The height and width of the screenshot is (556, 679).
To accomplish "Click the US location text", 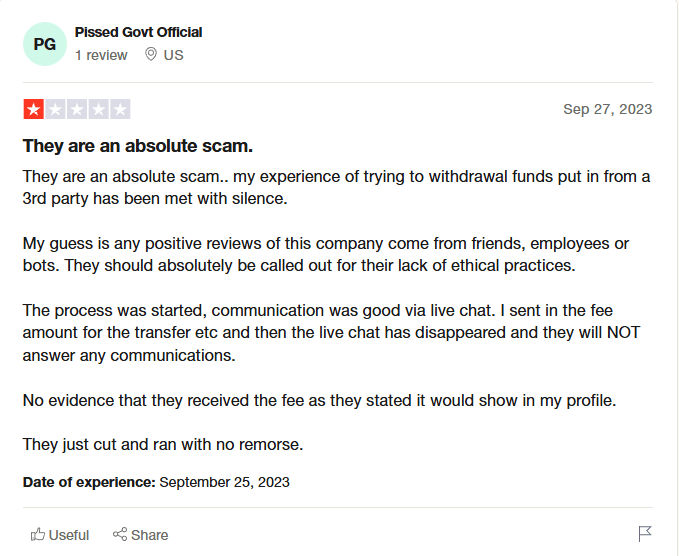I will [x=173, y=55].
